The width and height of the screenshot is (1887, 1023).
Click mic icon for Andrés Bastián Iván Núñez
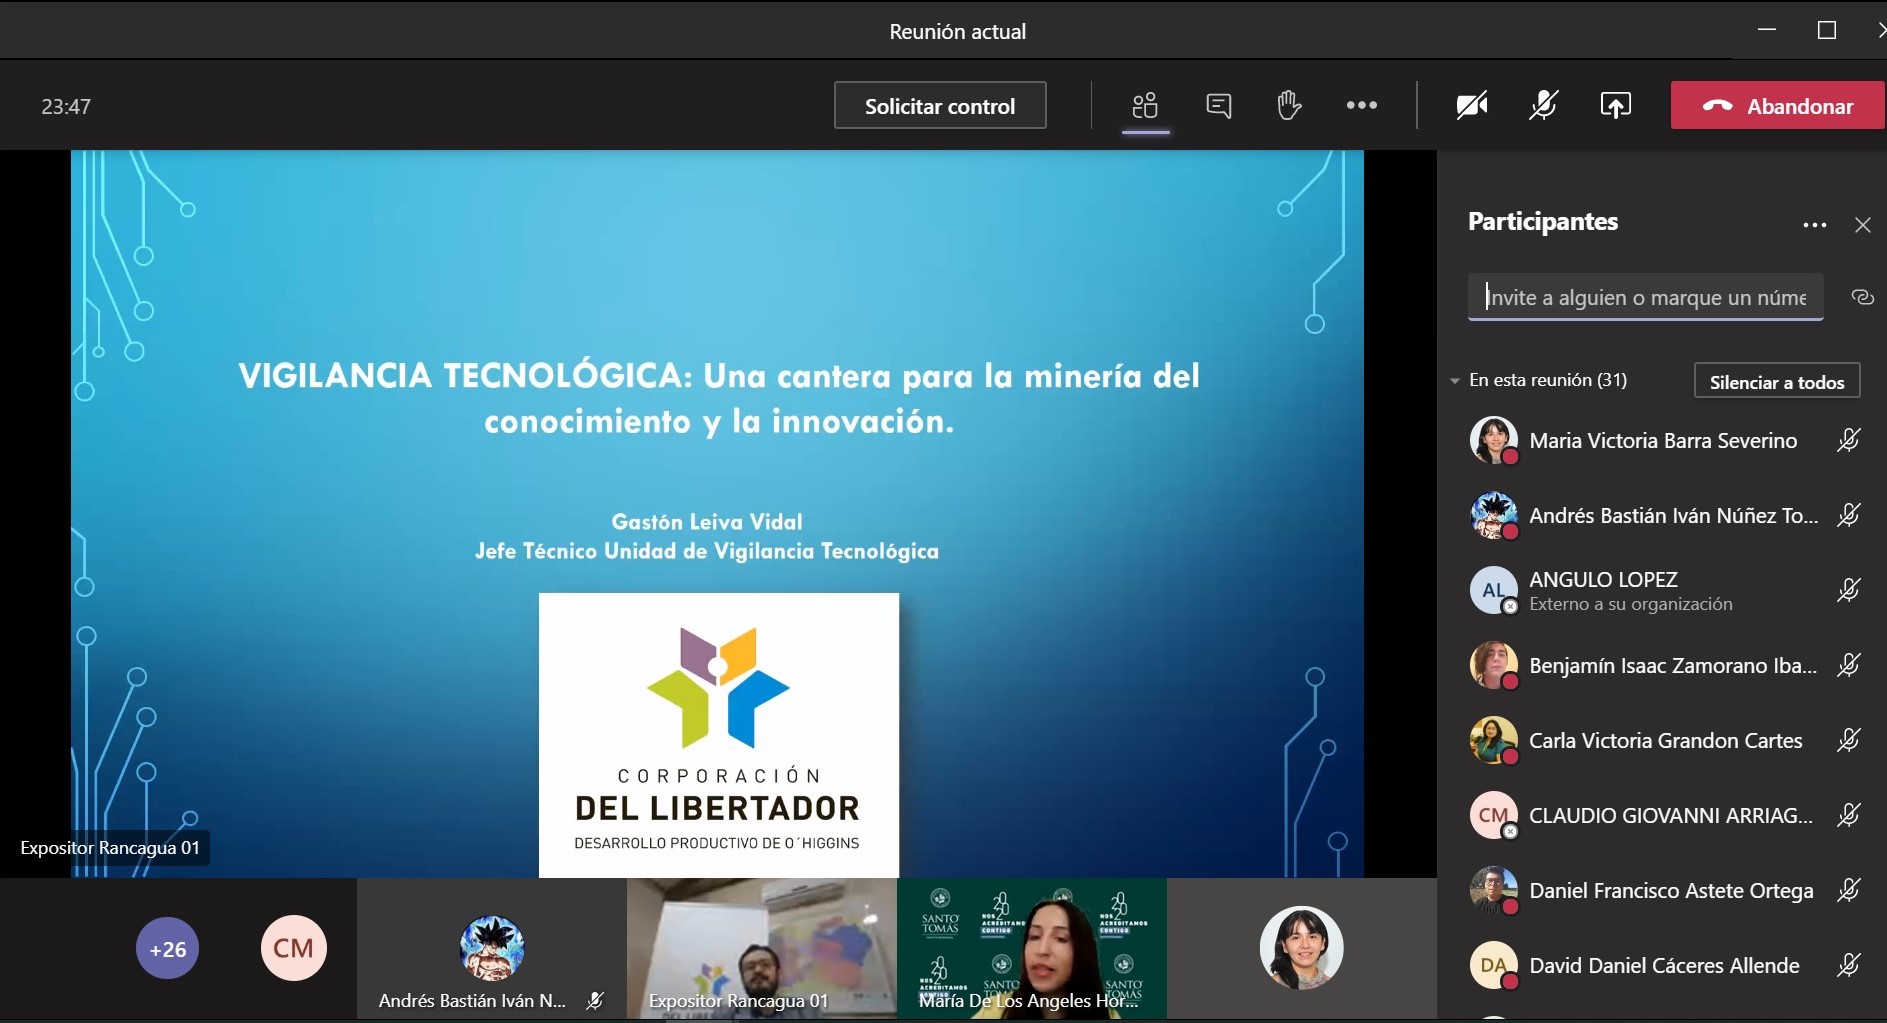click(1848, 516)
